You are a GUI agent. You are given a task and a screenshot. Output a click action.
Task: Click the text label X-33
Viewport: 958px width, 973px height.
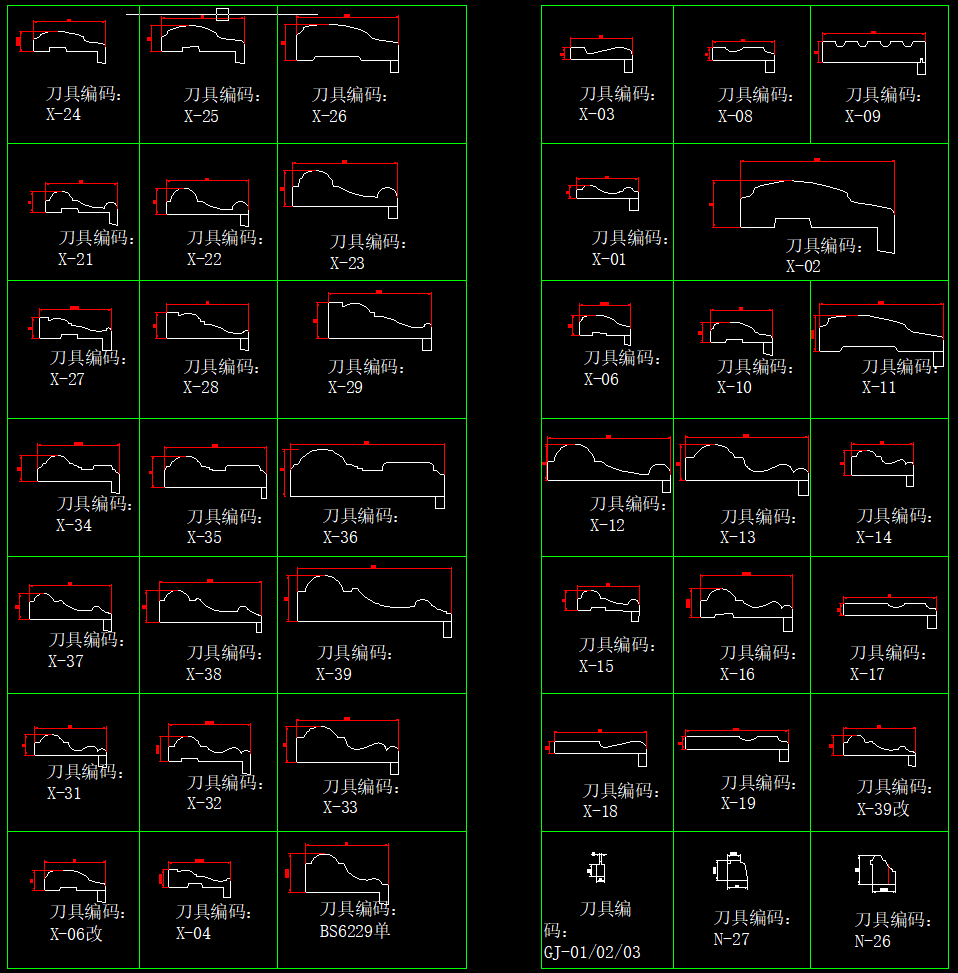340,808
